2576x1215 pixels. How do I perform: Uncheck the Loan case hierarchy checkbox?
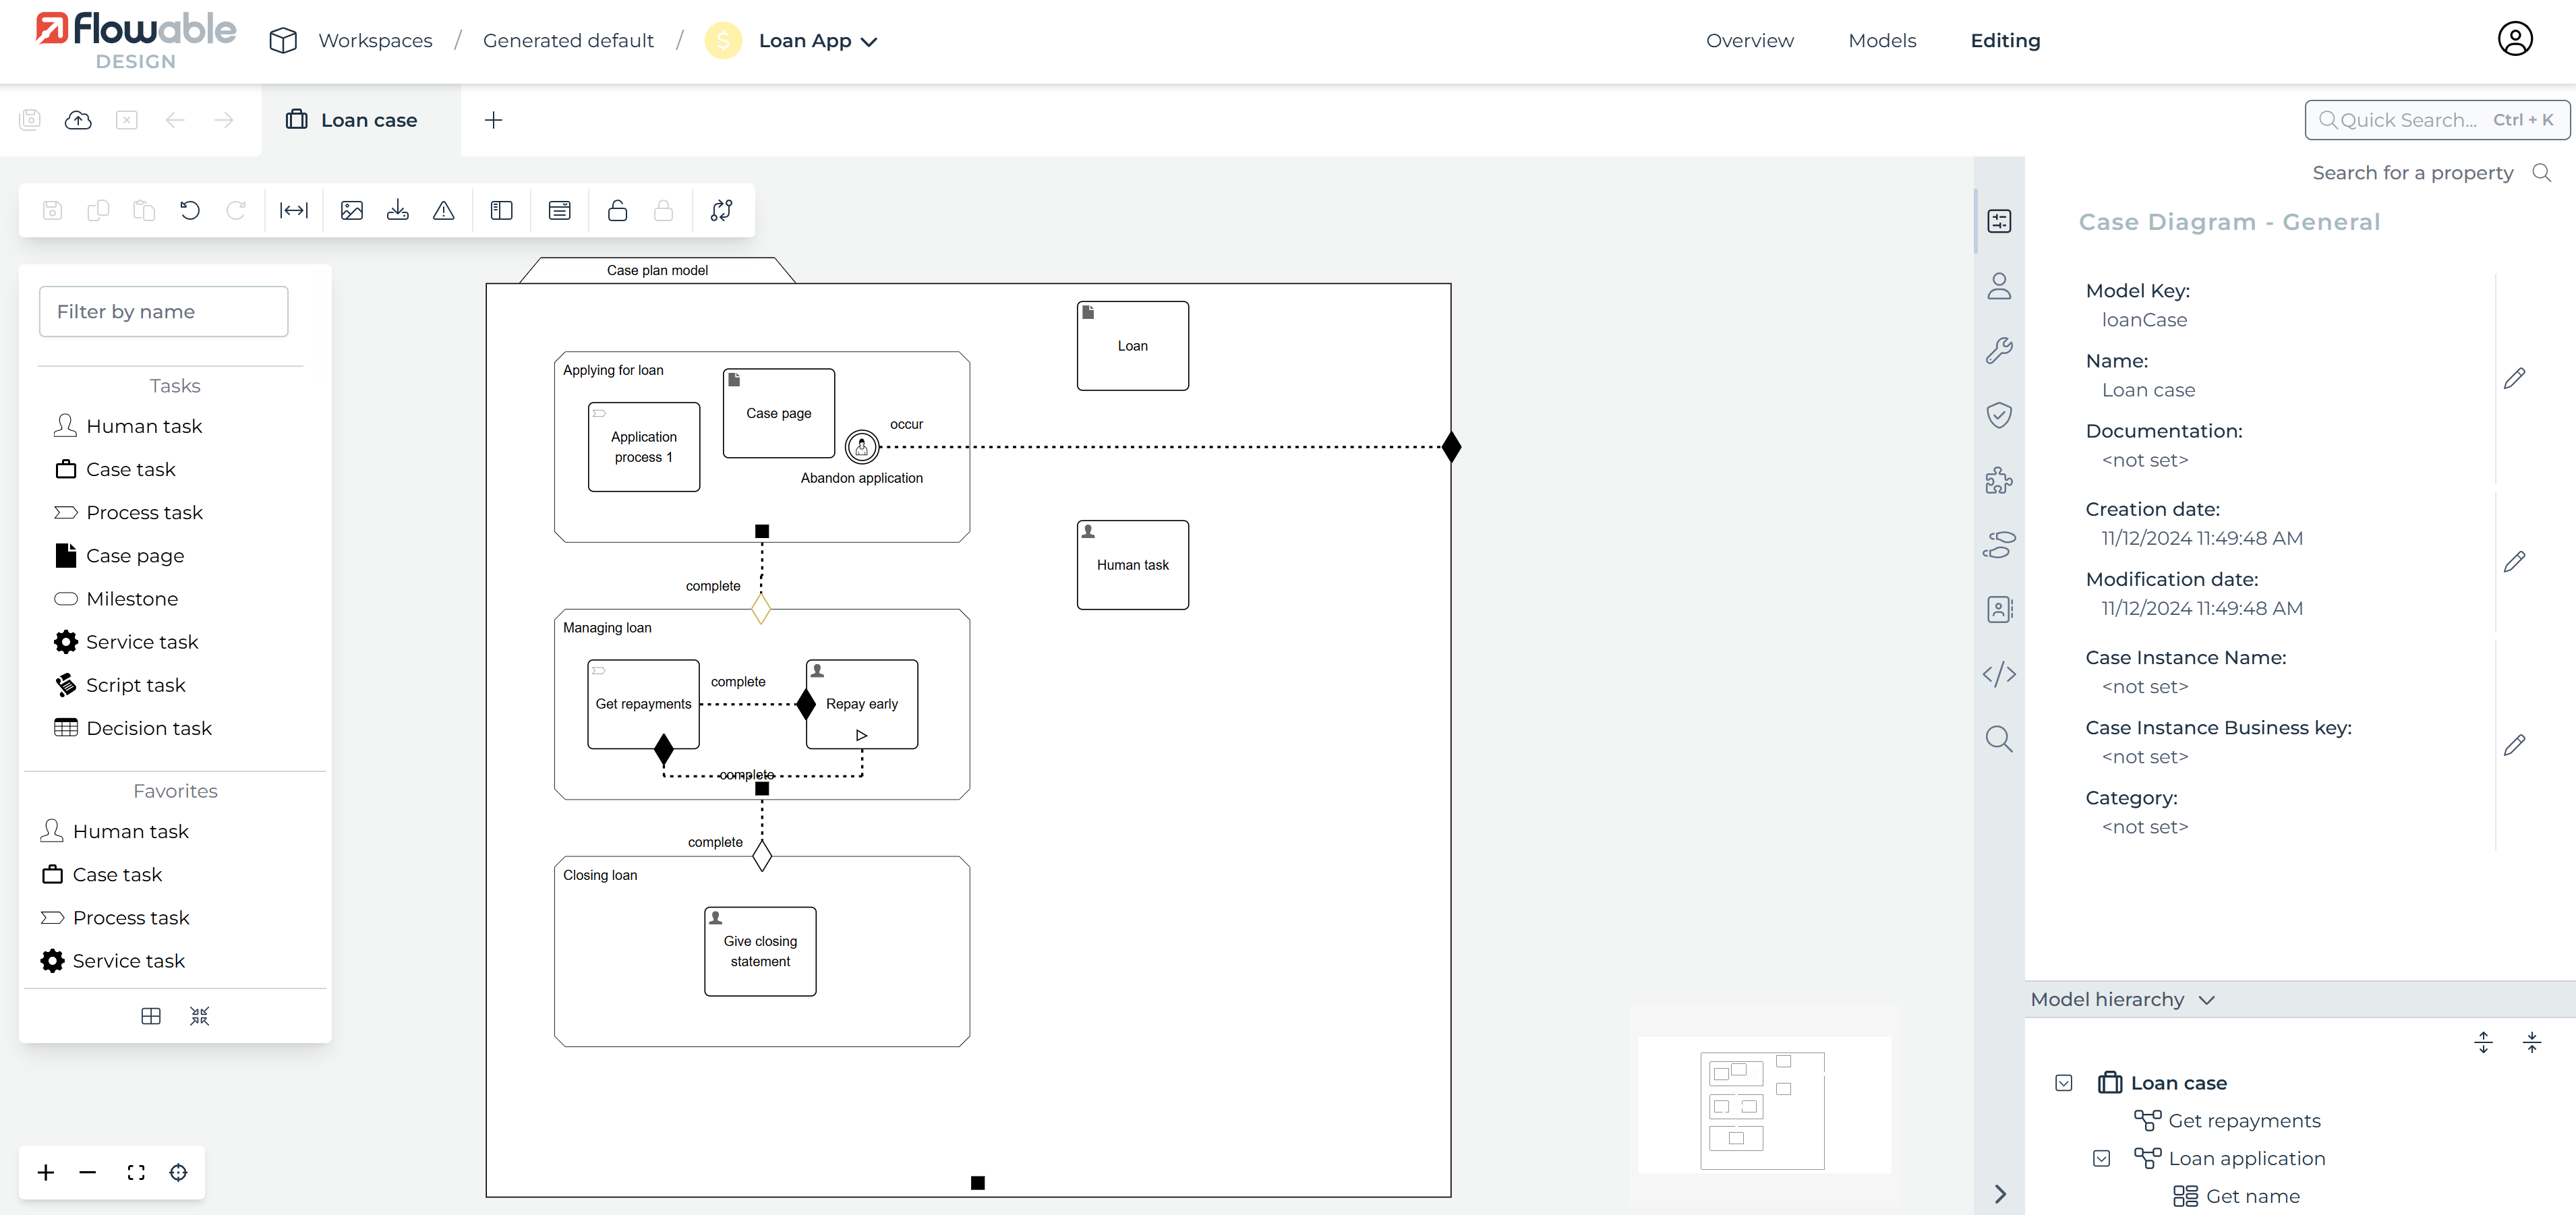[x=2064, y=1083]
